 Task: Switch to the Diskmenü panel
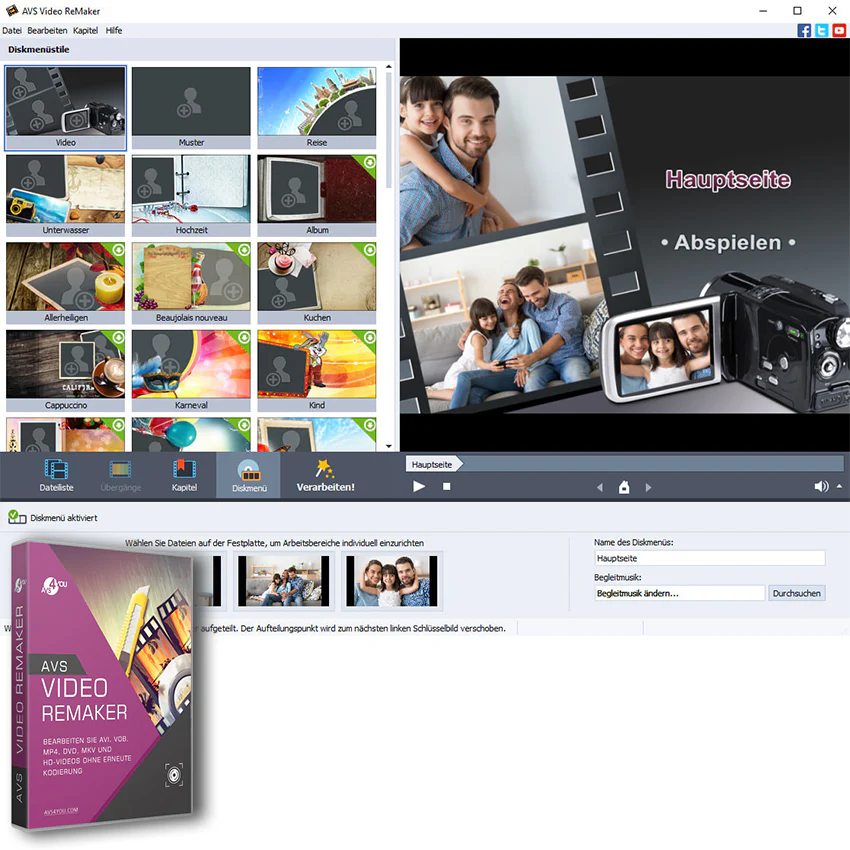[249, 475]
